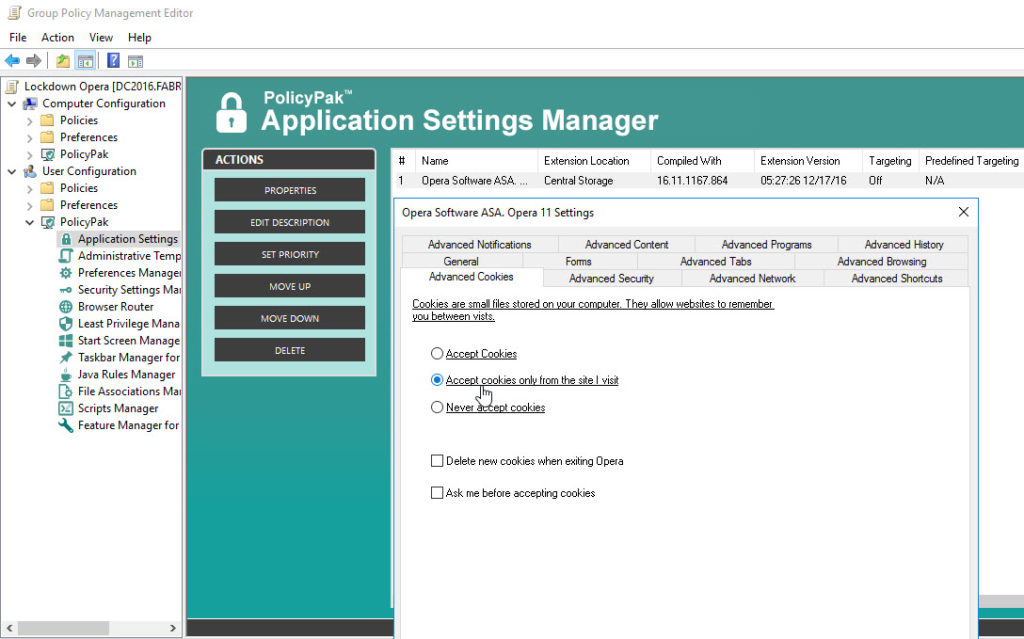Screen dimensions: 1024x639
Task: Click the tree pane horizontal scrollbar thumb
Action: [63, 628]
